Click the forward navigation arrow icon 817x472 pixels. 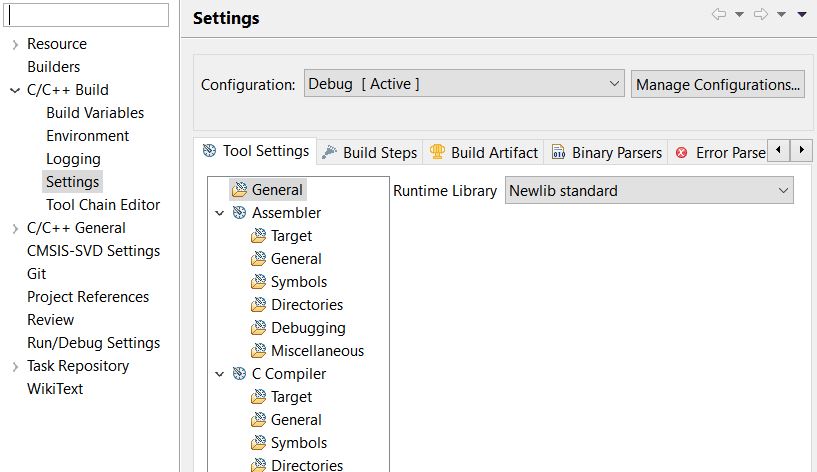pyautogui.click(x=760, y=14)
